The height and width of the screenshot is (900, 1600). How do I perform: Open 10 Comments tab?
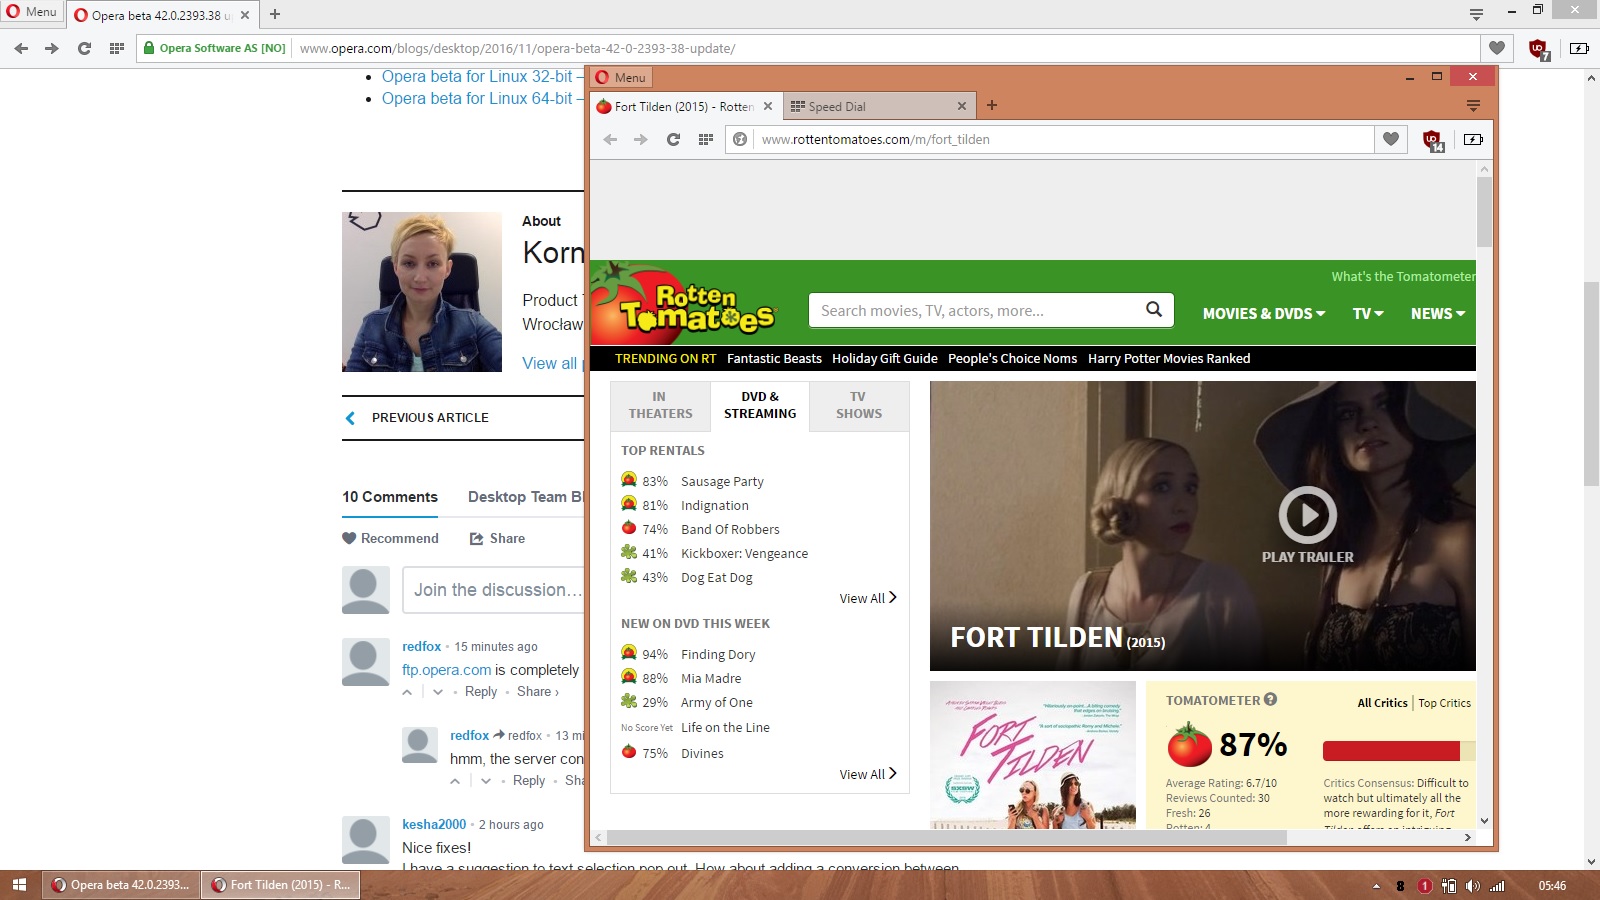(390, 497)
